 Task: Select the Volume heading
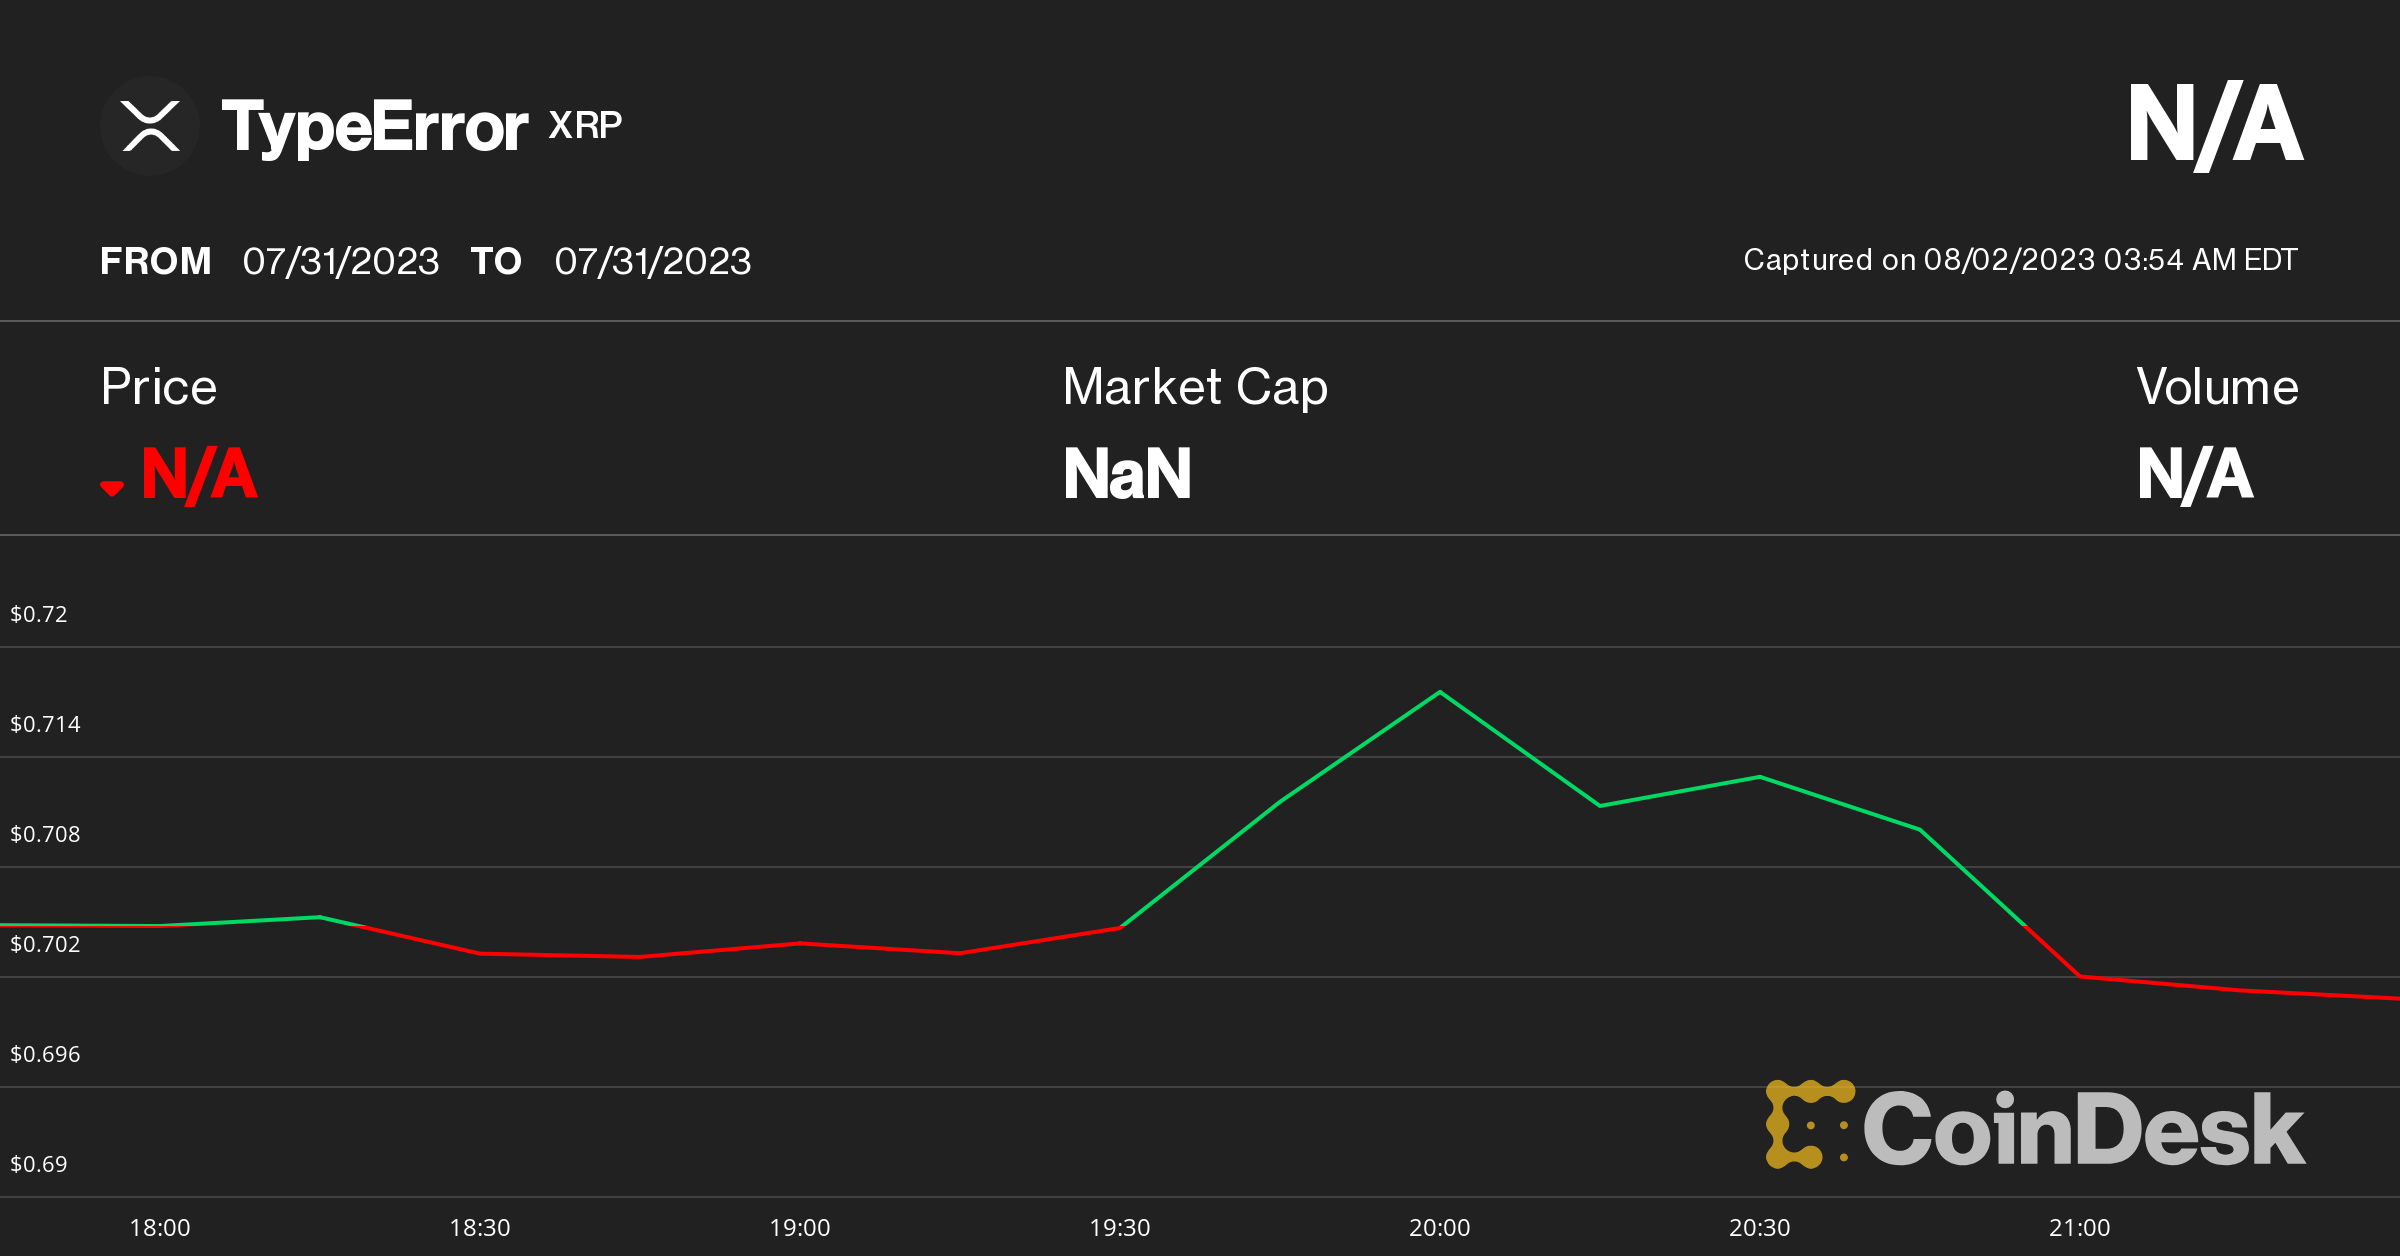point(2217,387)
